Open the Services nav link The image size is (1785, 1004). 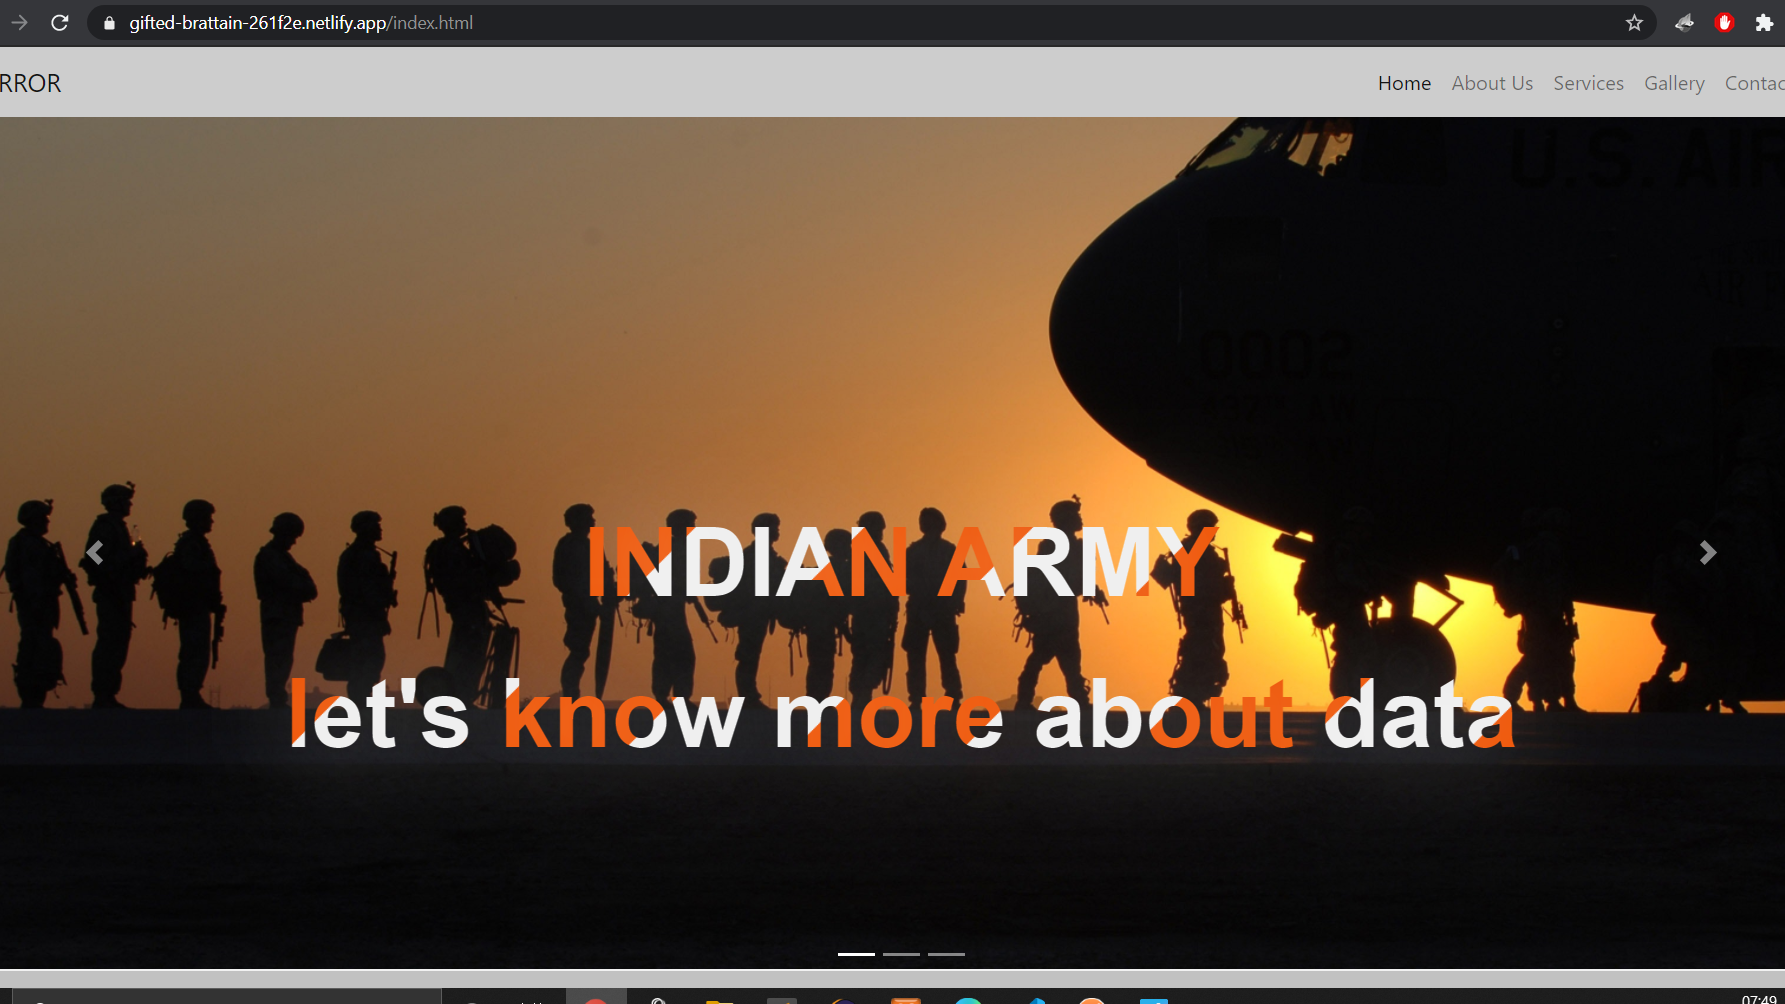[x=1588, y=83]
